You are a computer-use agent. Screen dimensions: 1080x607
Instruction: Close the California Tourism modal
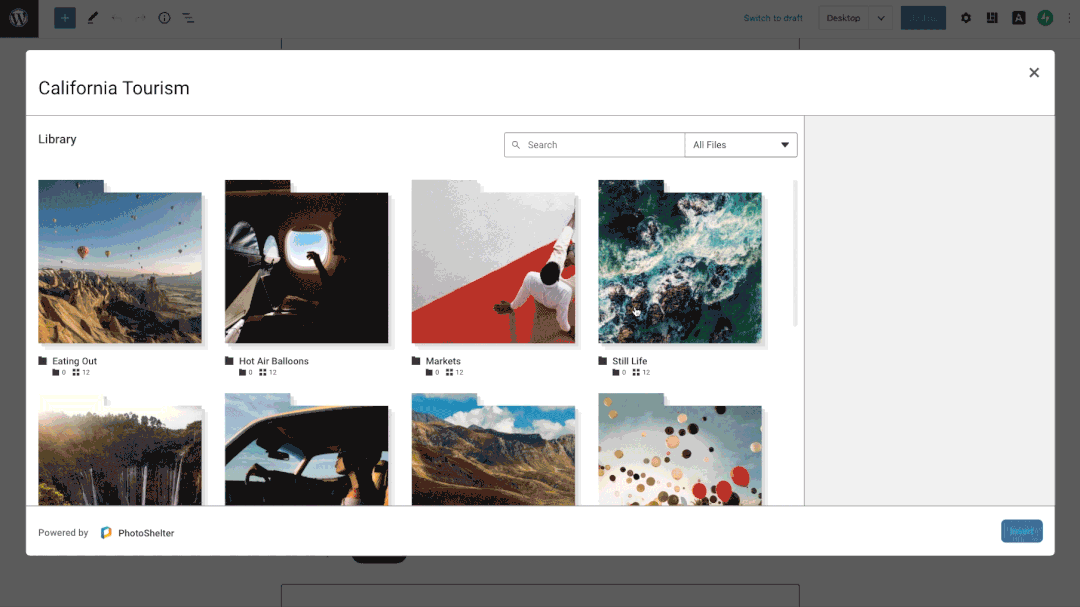[1034, 72]
